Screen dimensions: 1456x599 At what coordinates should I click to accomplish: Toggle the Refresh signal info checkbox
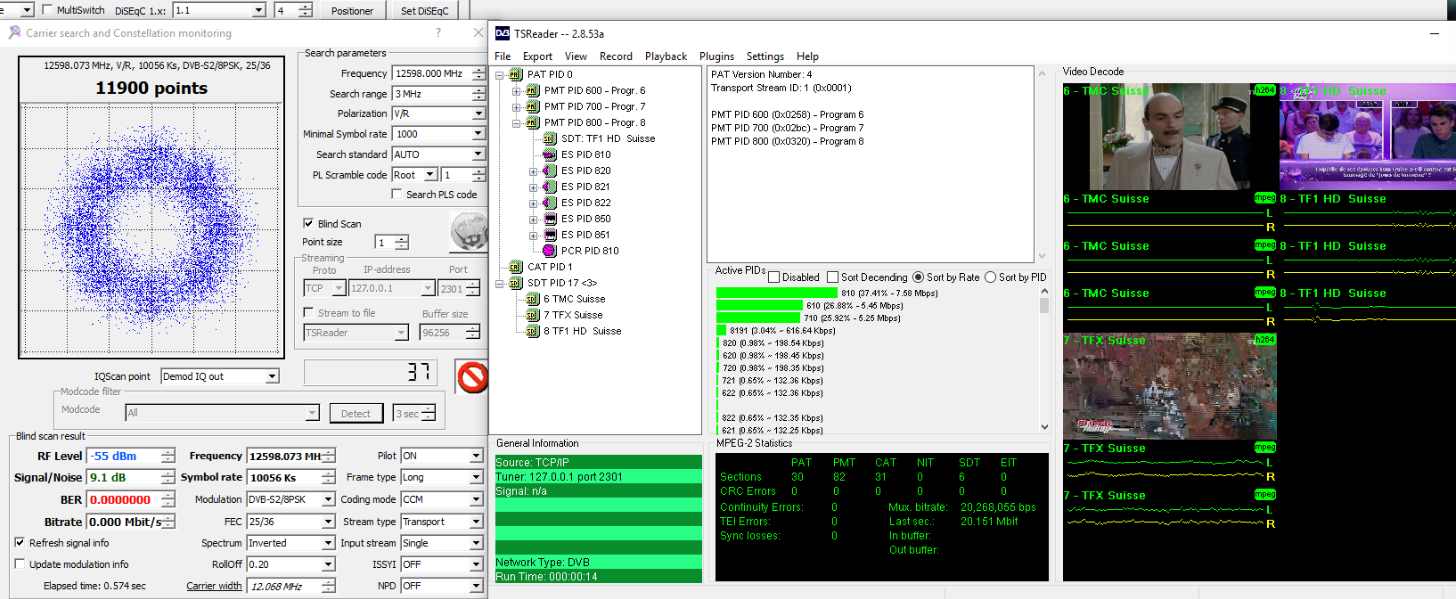point(20,542)
